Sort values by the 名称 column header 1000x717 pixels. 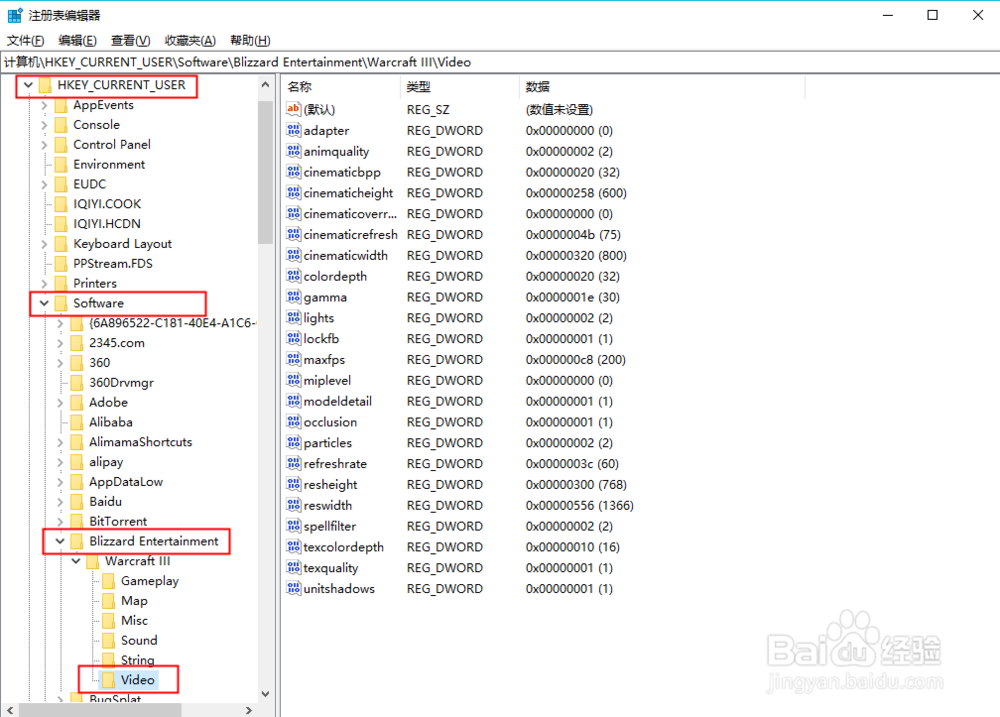coord(341,87)
